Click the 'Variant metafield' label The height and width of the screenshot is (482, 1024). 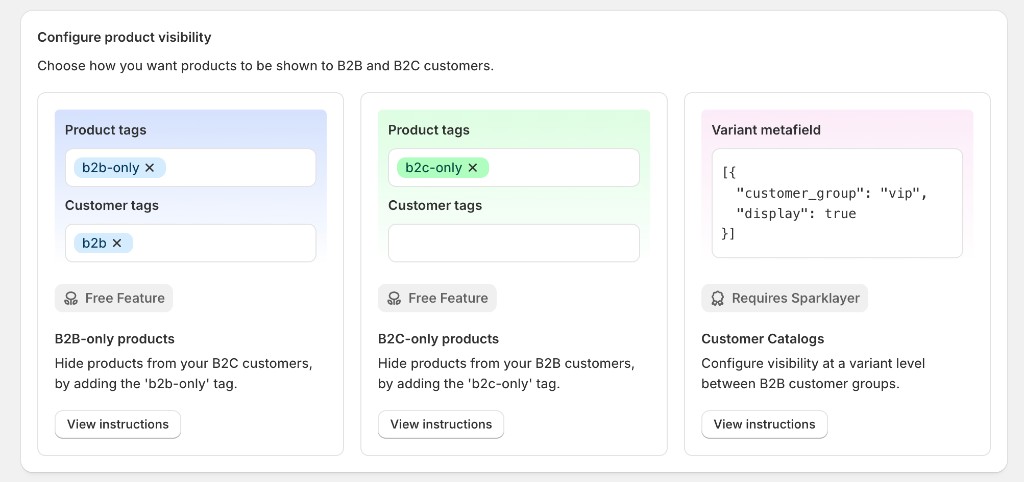(x=766, y=130)
